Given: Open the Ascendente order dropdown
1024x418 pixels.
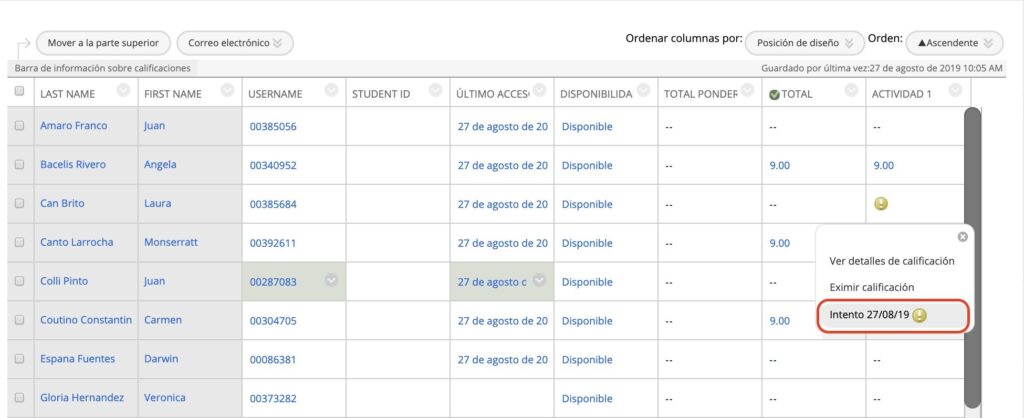Looking at the screenshot, I should [x=953, y=43].
